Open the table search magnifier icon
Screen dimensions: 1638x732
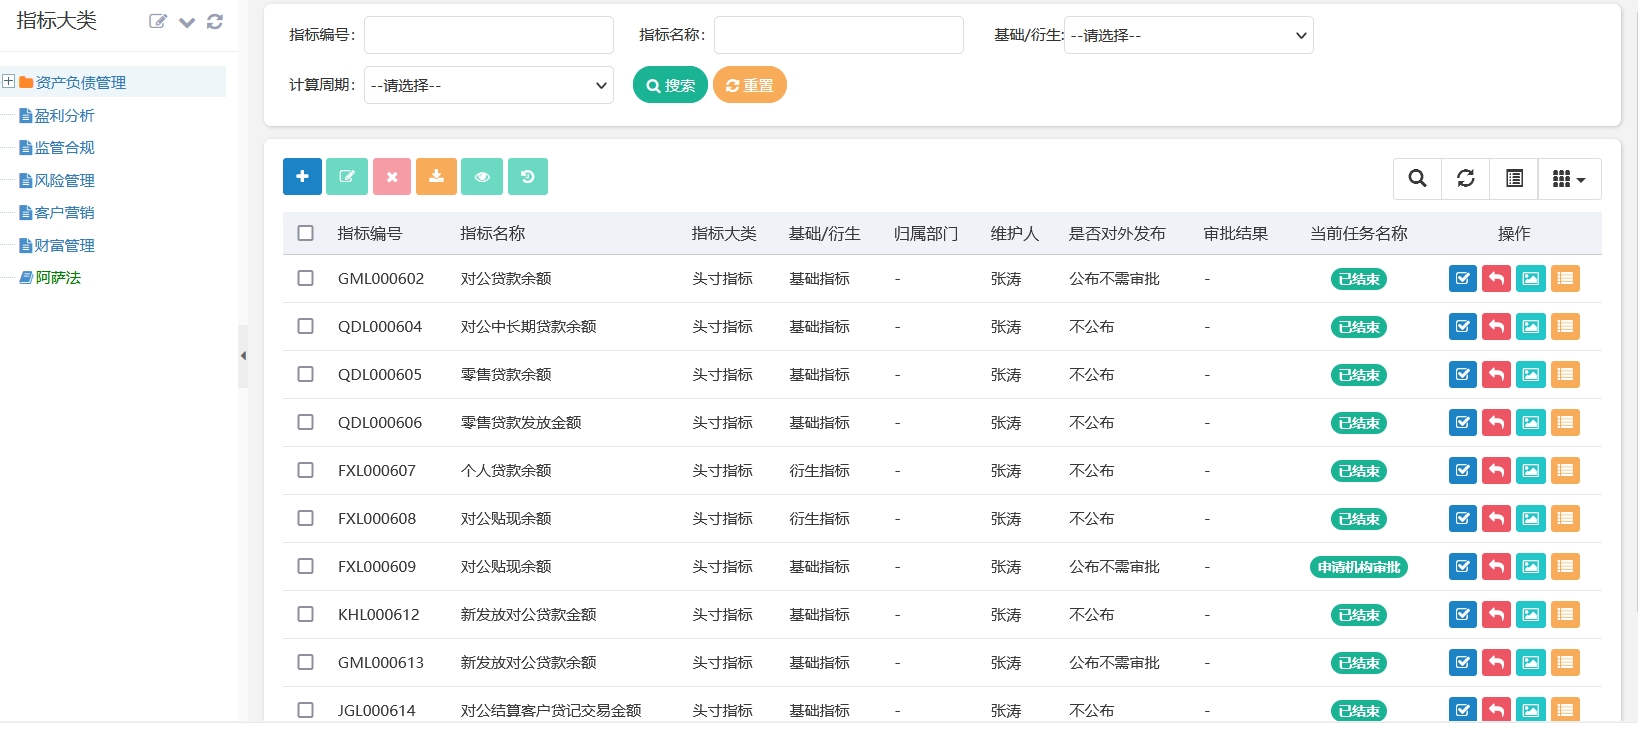click(1417, 179)
